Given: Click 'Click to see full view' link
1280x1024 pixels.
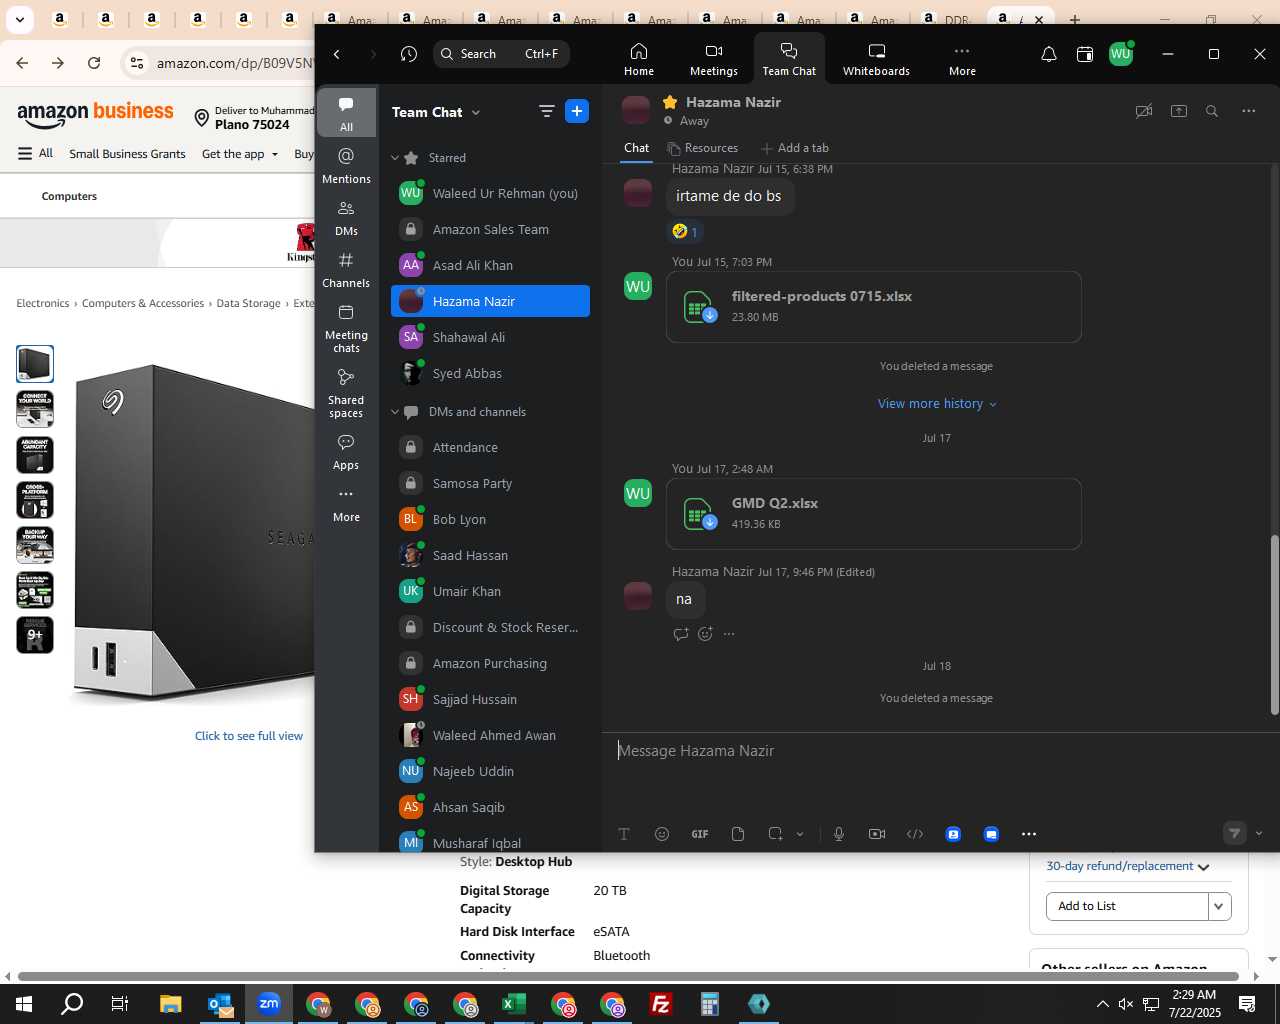Looking at the screenshot, I should tap(249, 736).
